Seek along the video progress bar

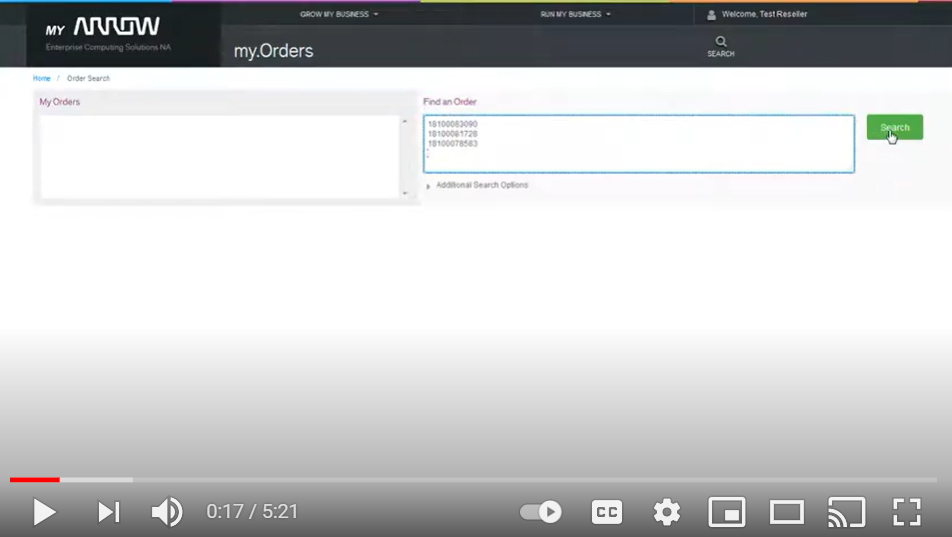(x=474, y=480)
